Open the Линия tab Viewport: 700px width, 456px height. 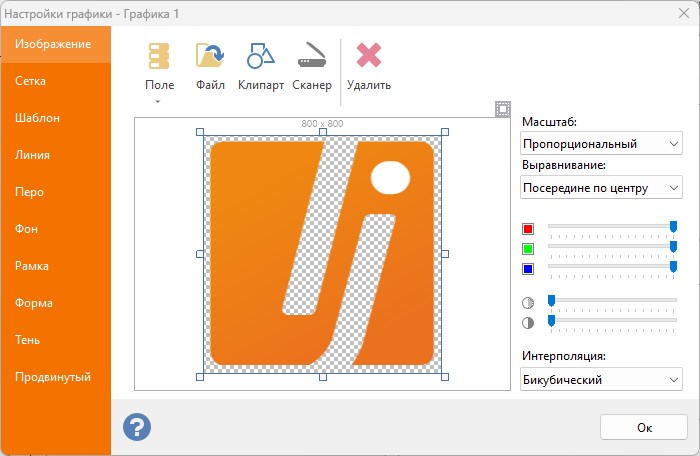55,155
